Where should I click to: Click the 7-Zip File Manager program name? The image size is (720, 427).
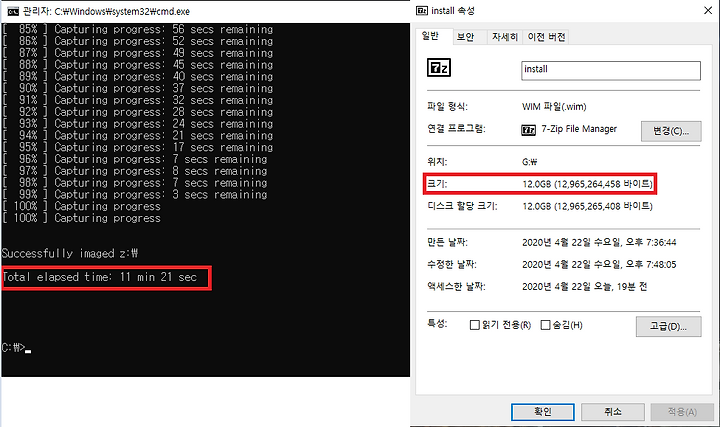pos(579,129)
